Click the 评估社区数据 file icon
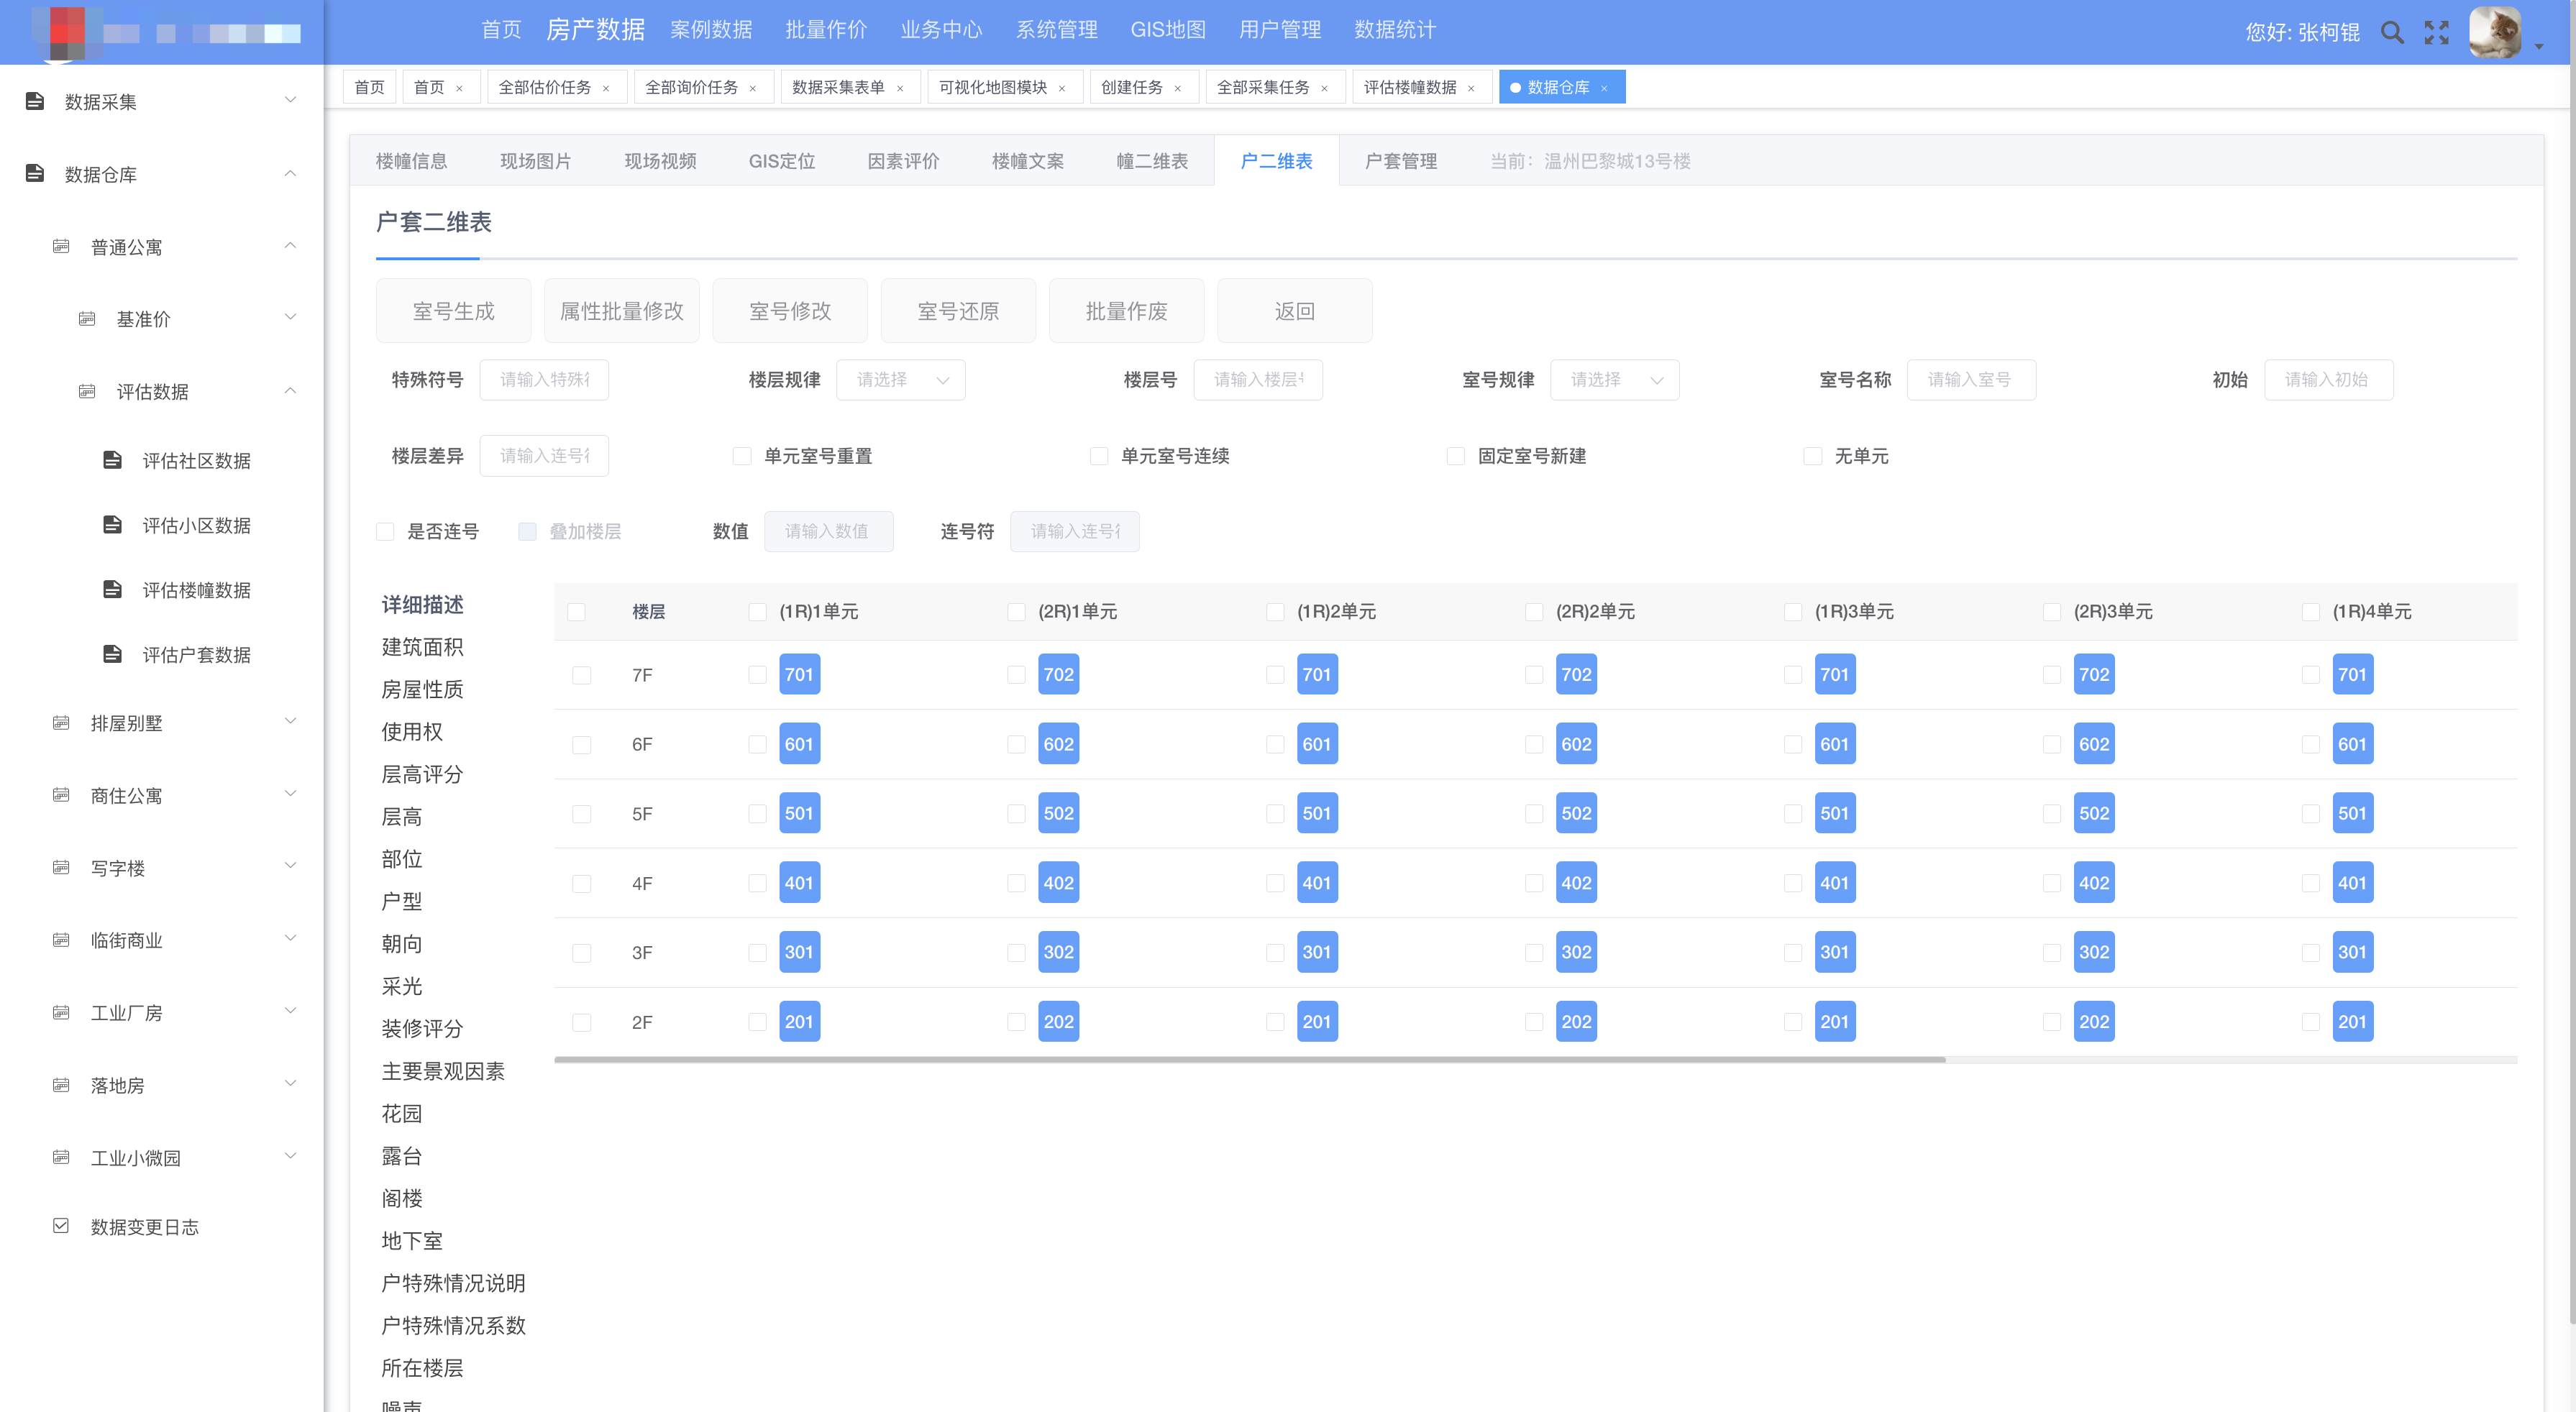Viewport: 2576px width, 1412px height. (113, 460)
